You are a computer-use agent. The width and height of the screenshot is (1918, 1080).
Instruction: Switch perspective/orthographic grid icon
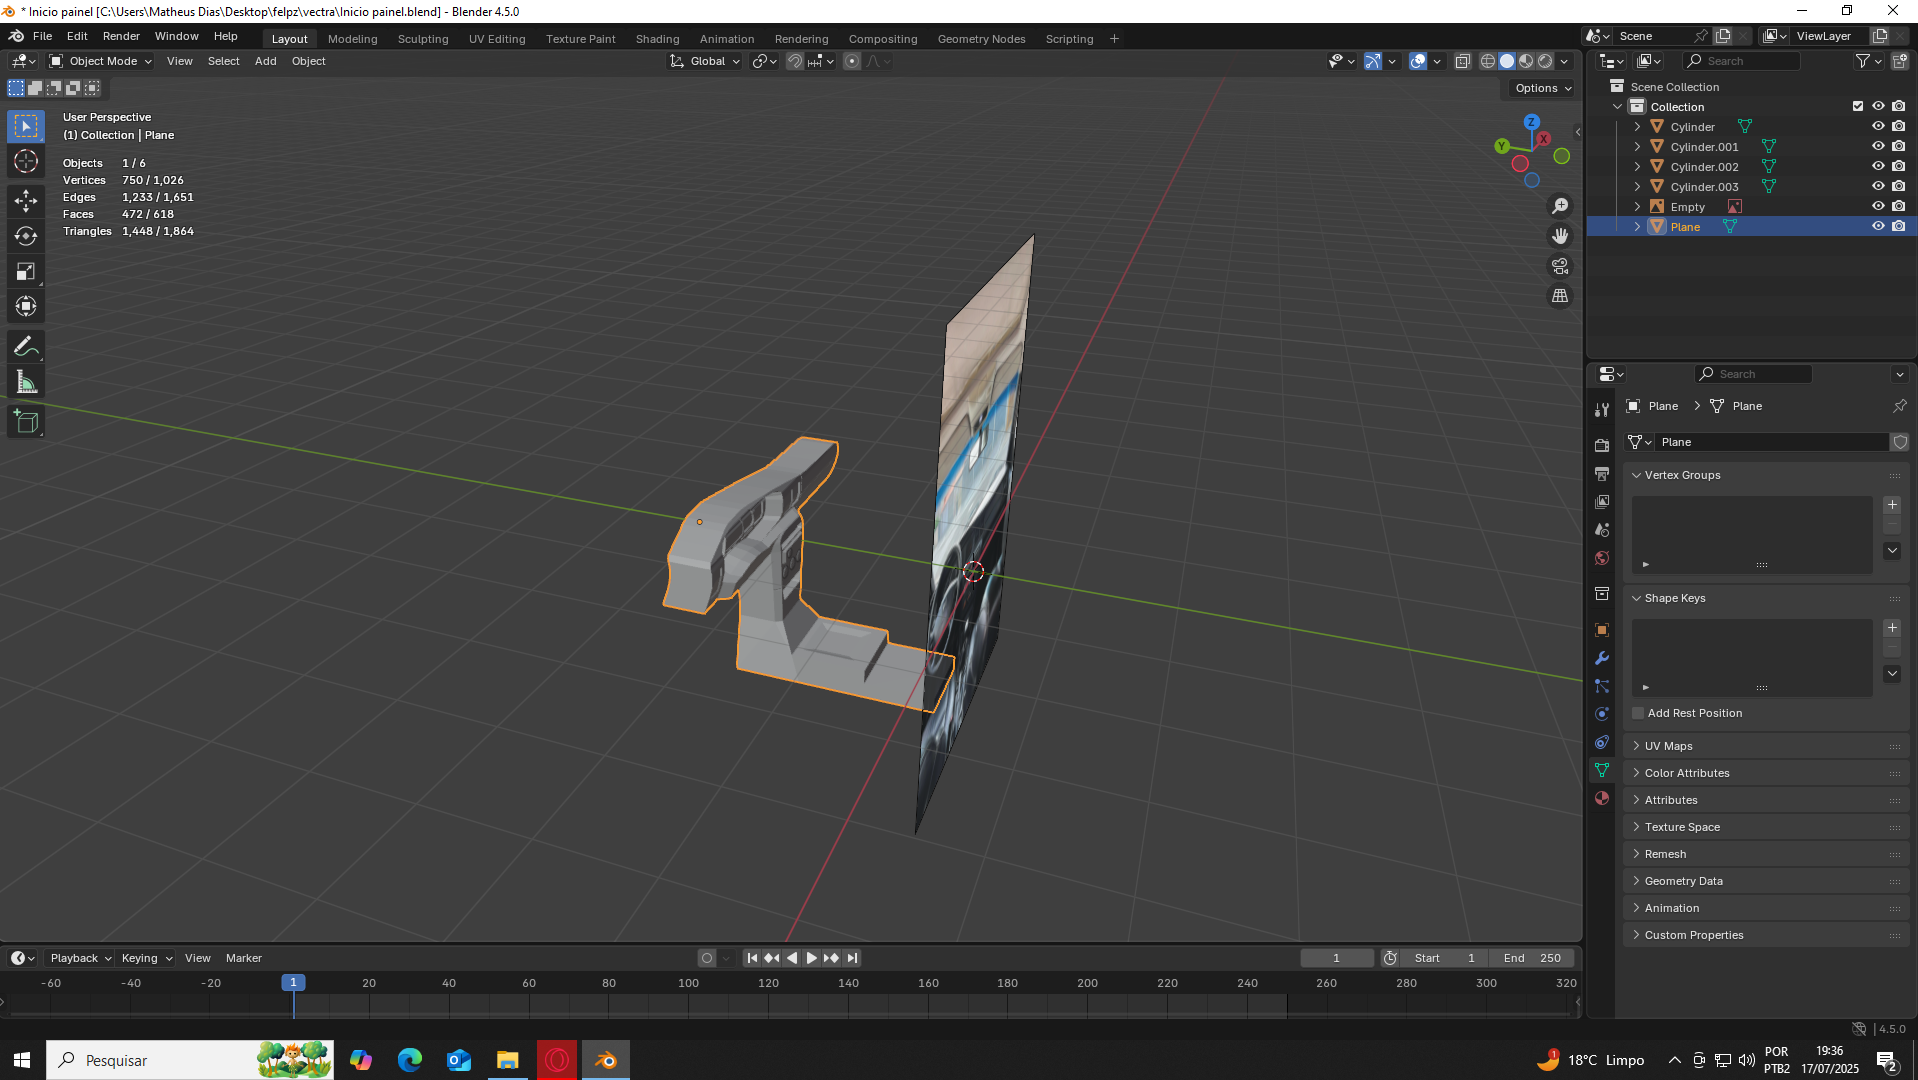pos(1560,296)
